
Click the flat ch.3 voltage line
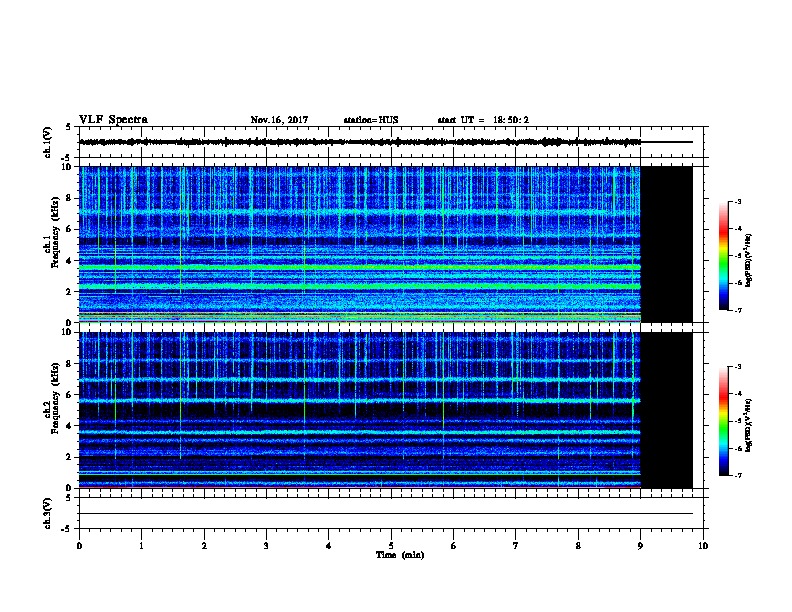click(386, 514)
